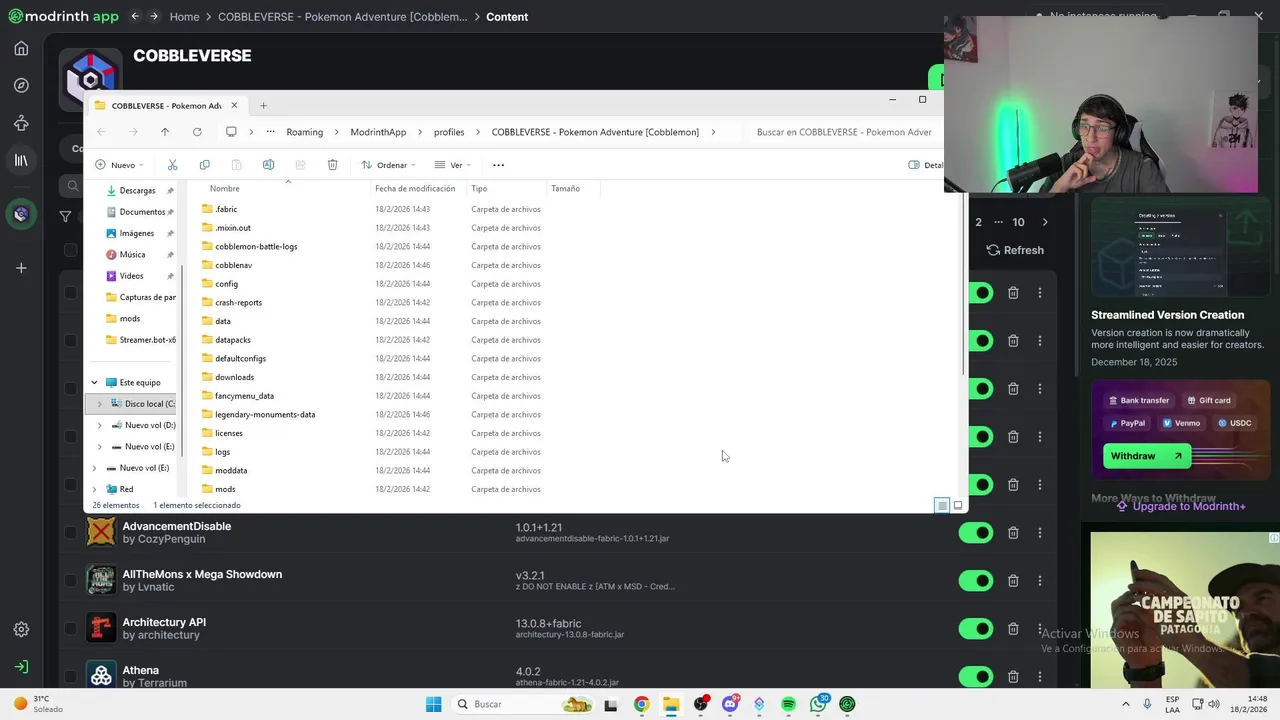The width and height of the screenshot is (1280, 720).
Task: Open the Nuevo dropdown in Explorer
Action: pyautogui.click(x=119, y=165)
